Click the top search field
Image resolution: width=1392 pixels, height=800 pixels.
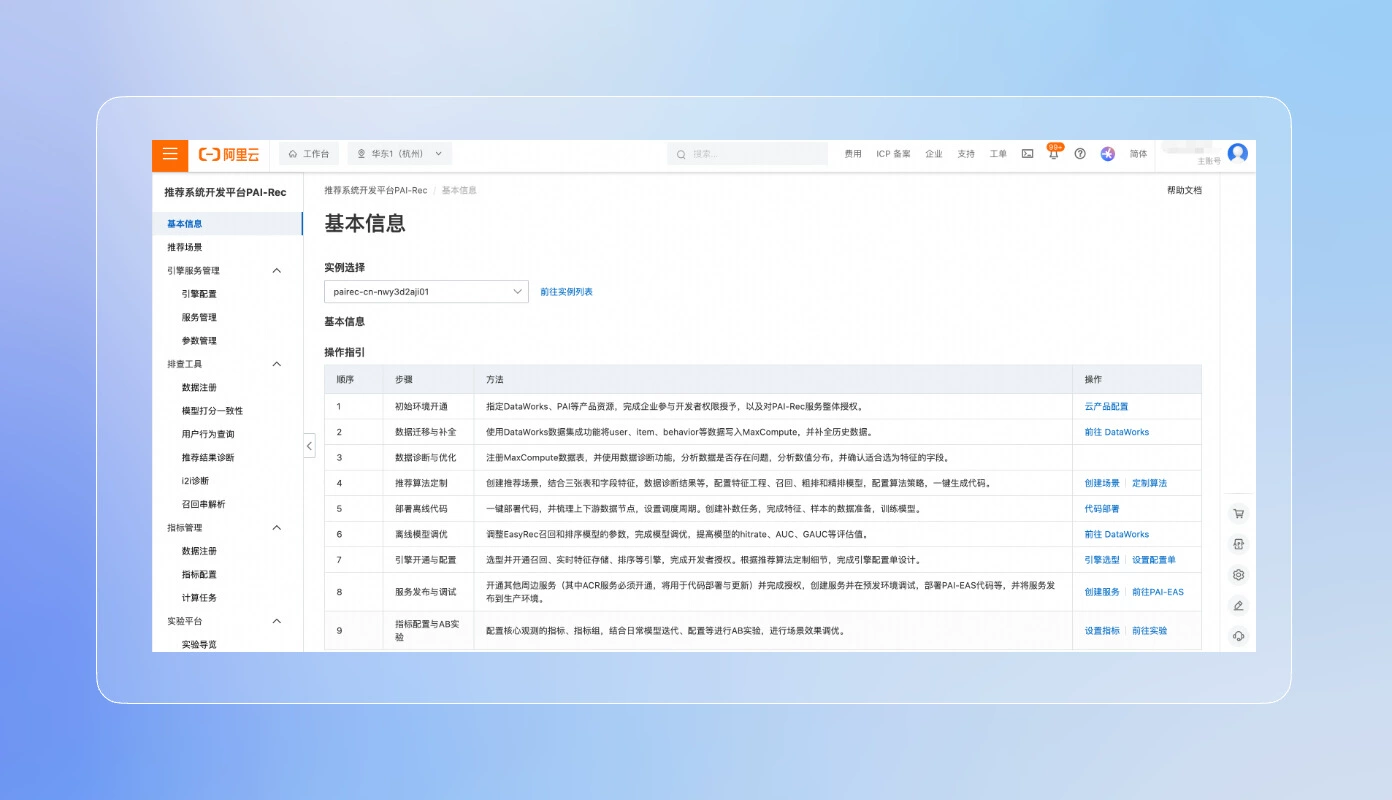[748, 154]
